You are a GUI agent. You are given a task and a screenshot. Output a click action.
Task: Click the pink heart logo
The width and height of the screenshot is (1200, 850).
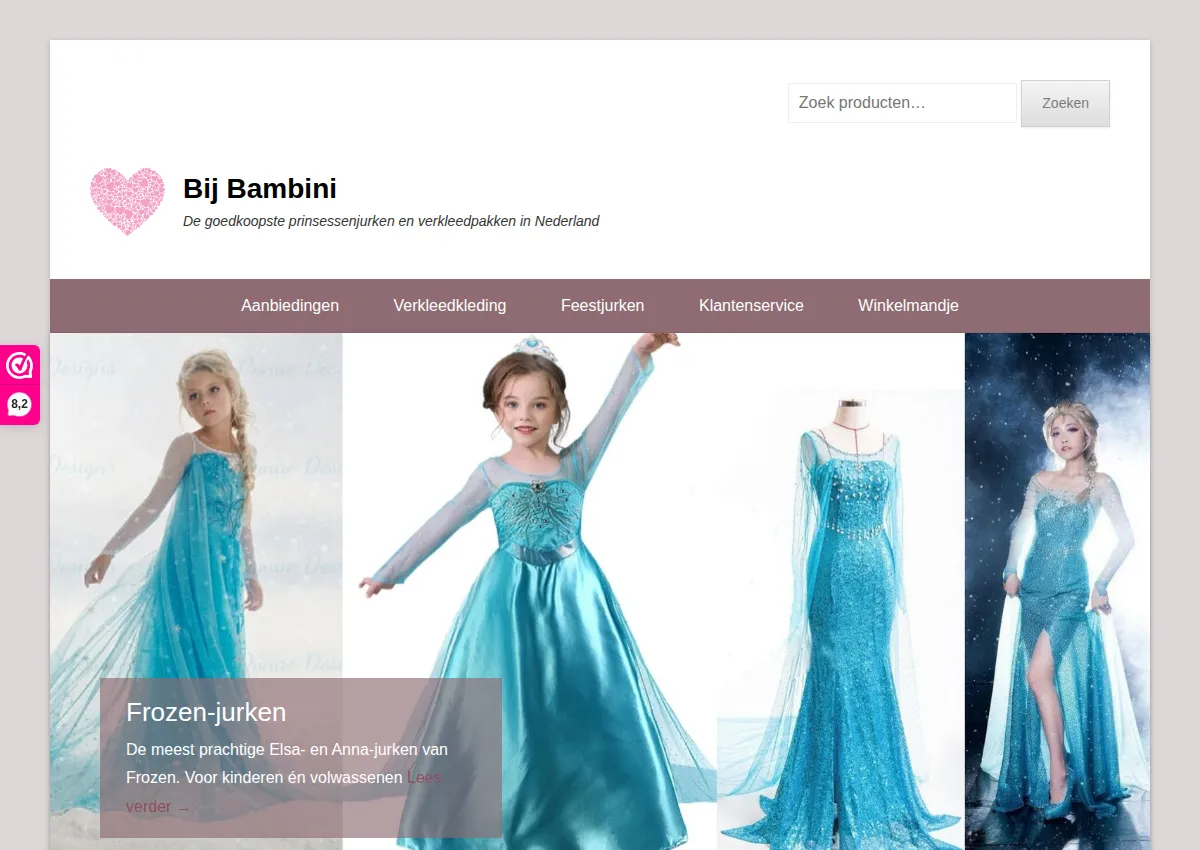127,201
